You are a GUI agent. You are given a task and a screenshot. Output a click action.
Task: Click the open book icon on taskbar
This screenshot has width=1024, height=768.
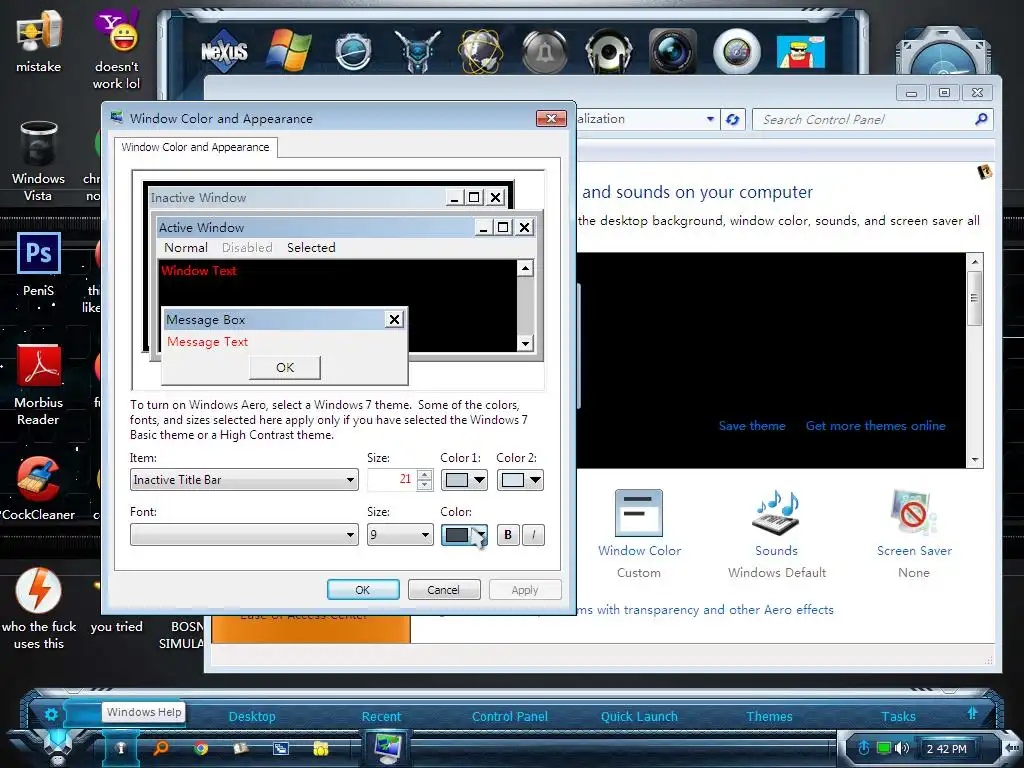(241, 748)
